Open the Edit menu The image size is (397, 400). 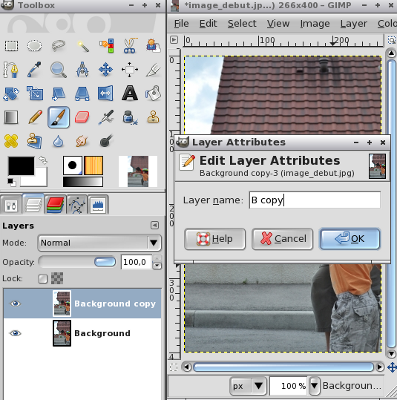(x=208, y=24)
